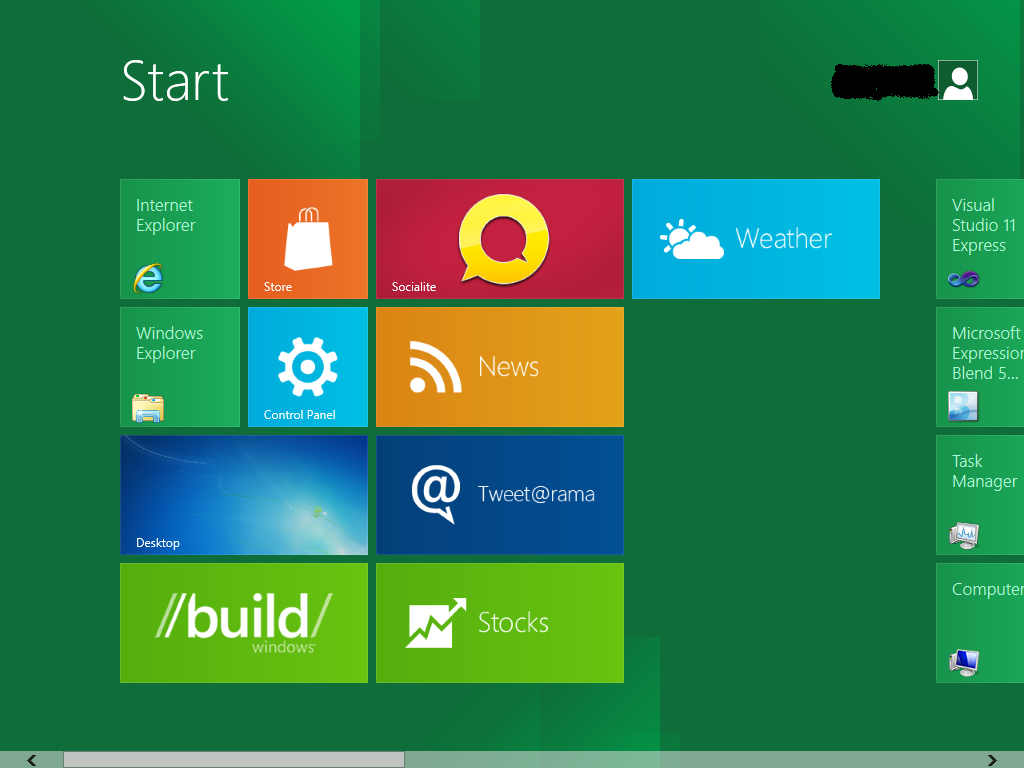
Task: Click the scrollbar left arrow
Action: coord(31,760)
